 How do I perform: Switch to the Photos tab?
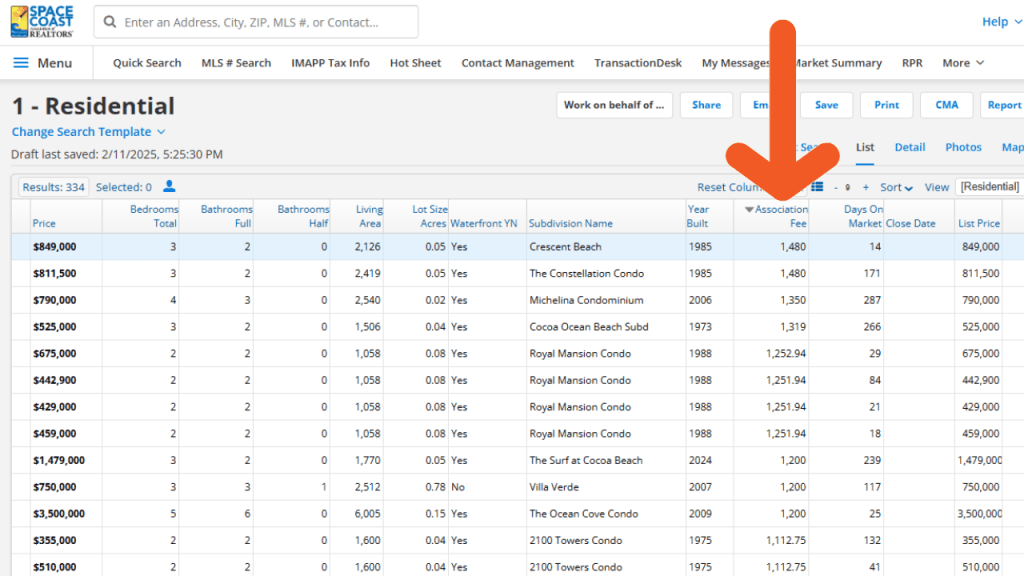pyautogui.click(x=962, y=146)
